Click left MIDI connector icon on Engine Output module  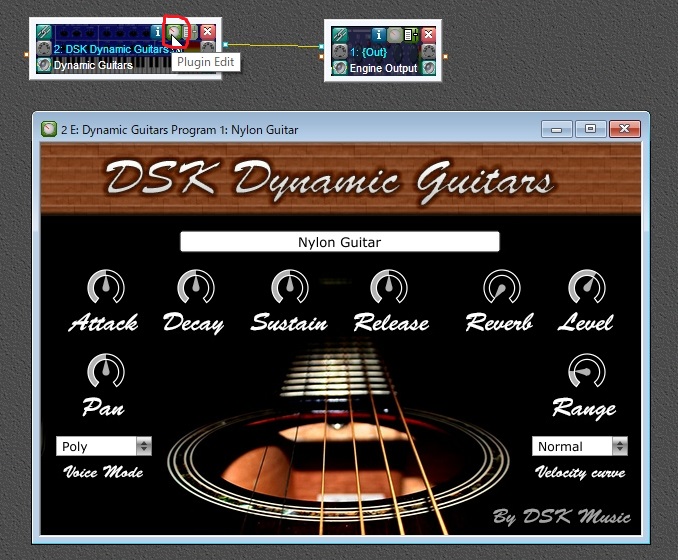tap(340, 51)
